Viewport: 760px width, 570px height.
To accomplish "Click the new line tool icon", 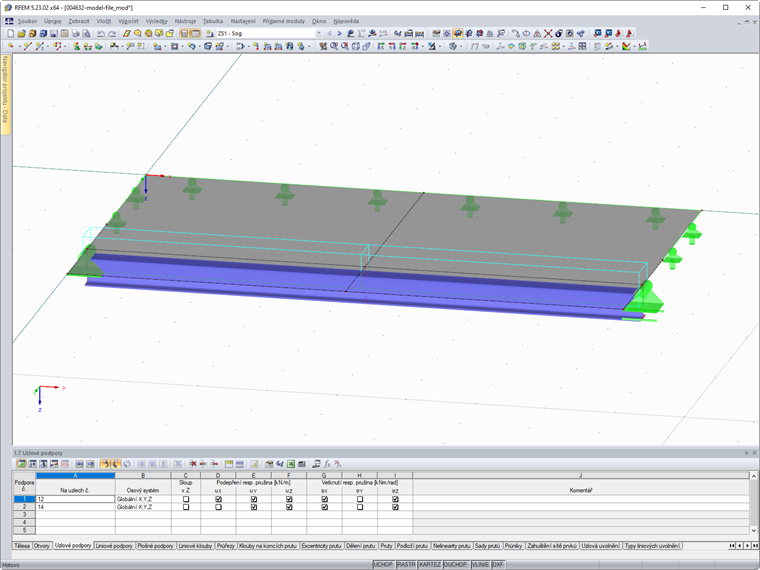I will click(27, 46).
